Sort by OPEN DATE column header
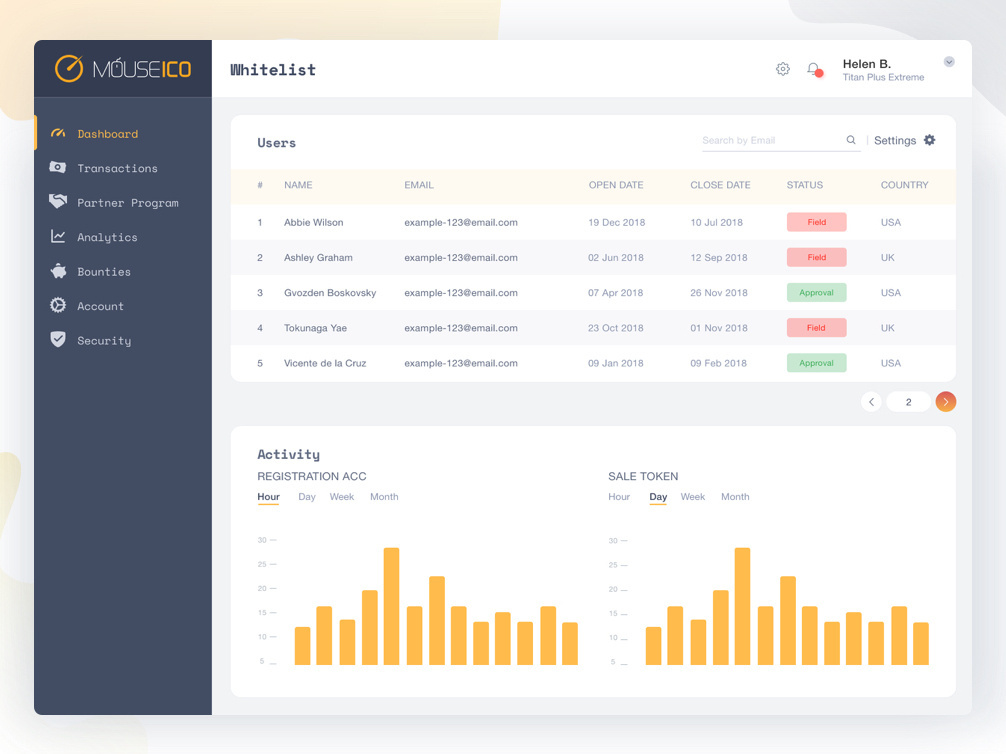 click(616, 185)
